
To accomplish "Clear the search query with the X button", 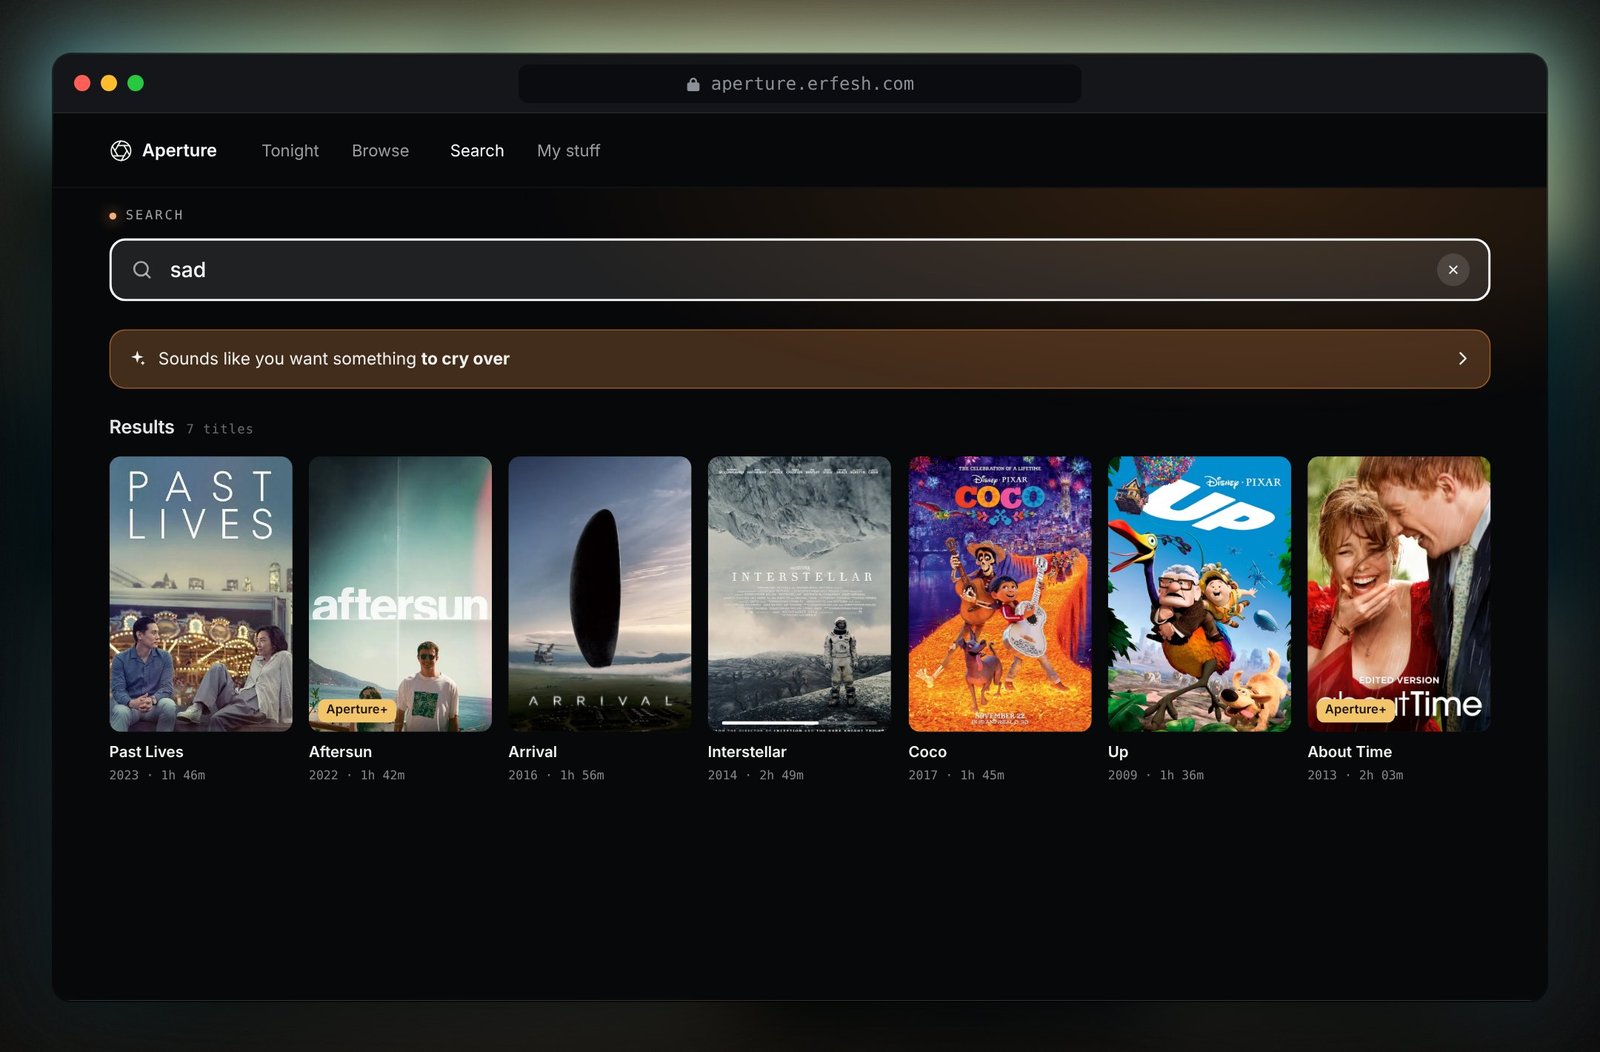I will click(x=1453, y=270).
